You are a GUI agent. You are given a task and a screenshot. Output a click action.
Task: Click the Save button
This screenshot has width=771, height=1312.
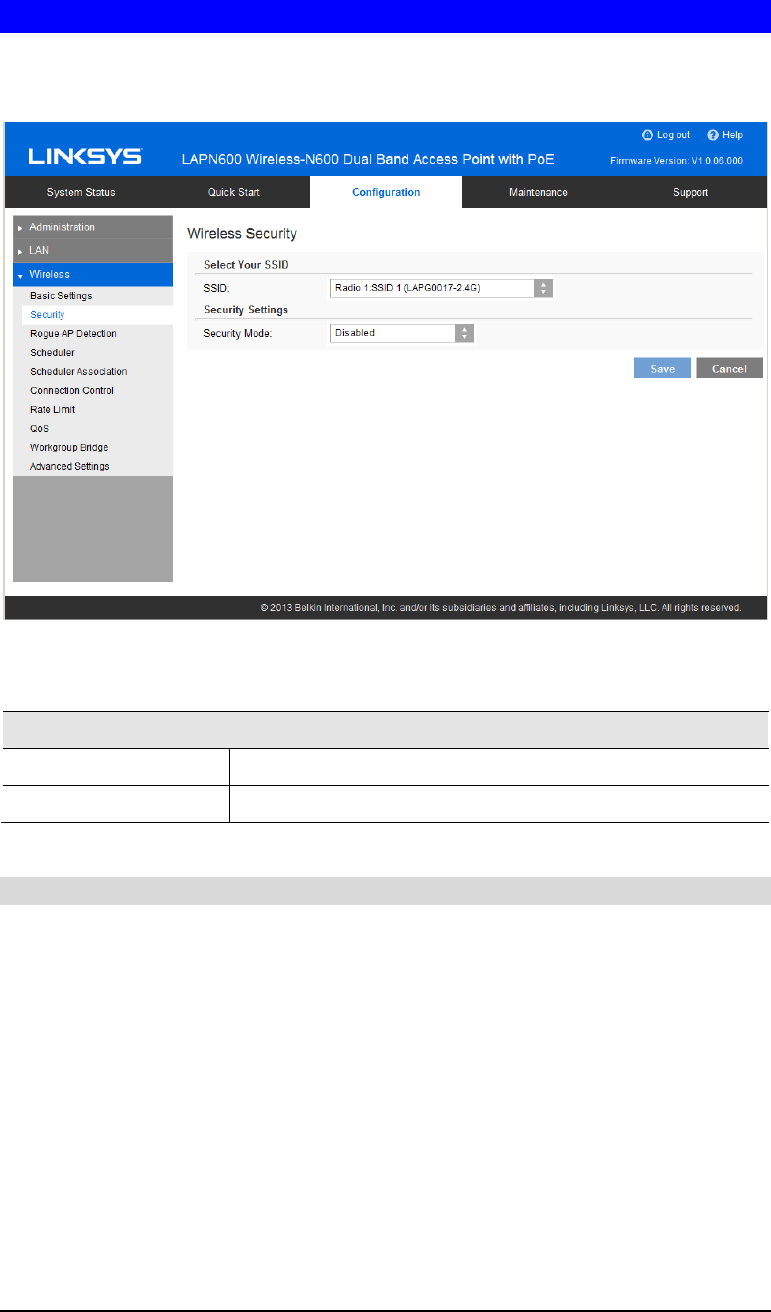[662, 368]
